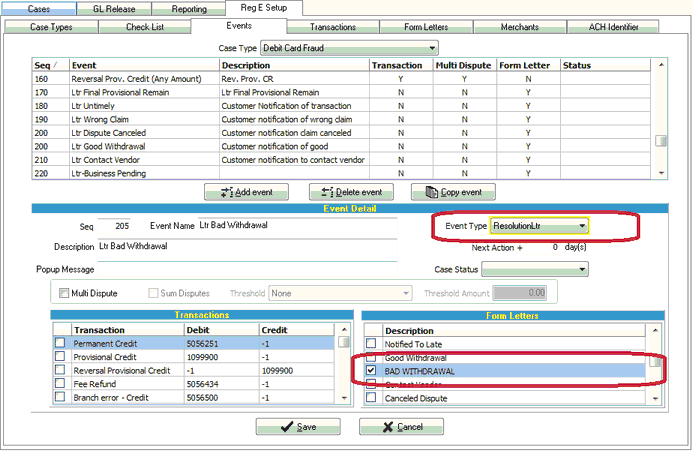693x451 pixels.
Task: Toggle the Sum Disputes checkbox
Action: [153, 293]
